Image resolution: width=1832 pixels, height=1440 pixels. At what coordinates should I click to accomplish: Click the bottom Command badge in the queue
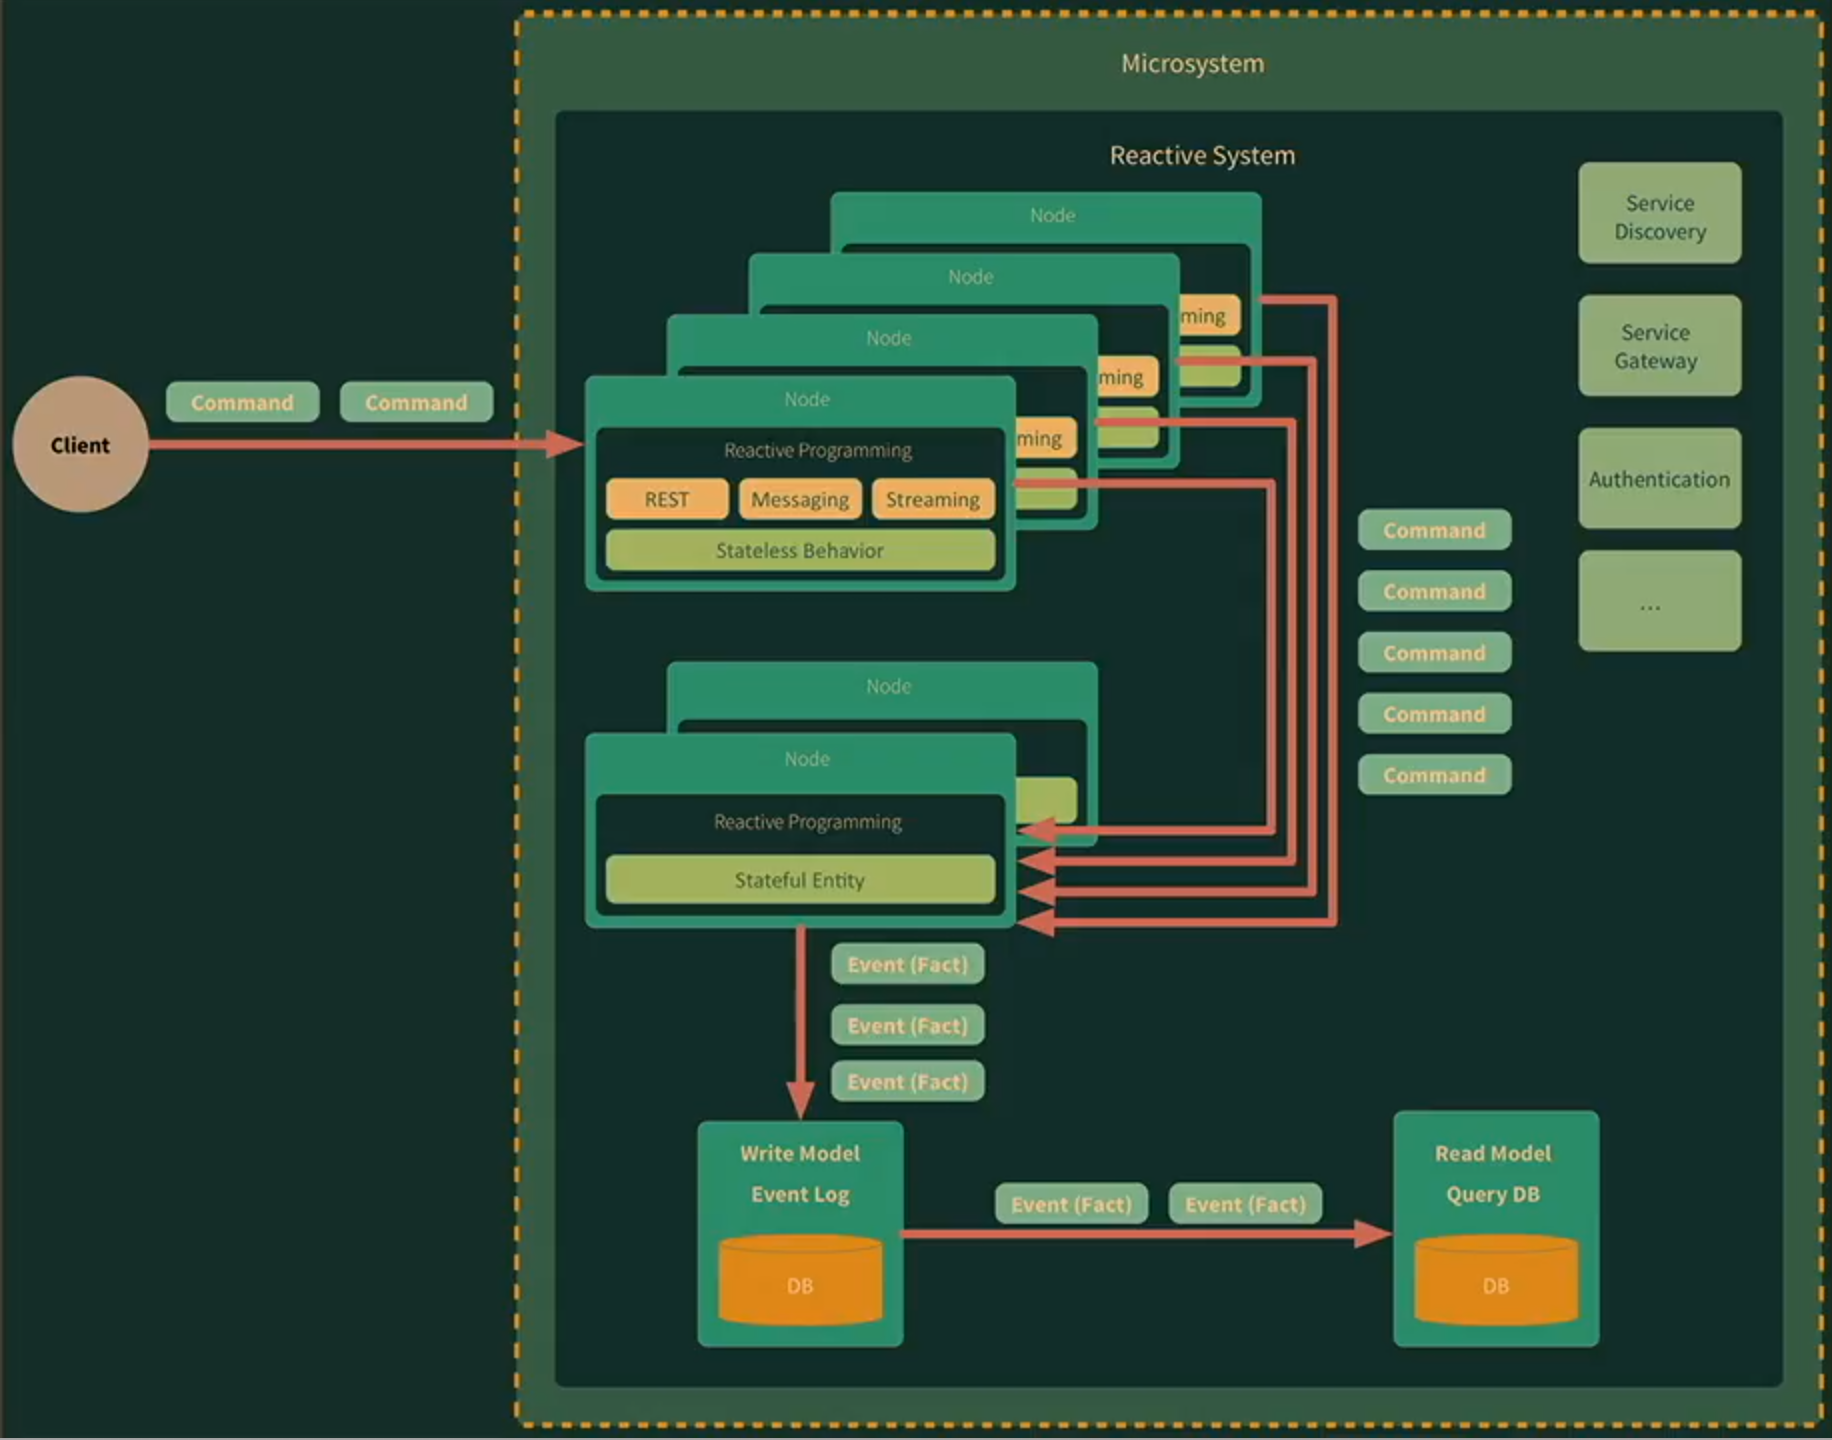click(x=1434, y=775)
